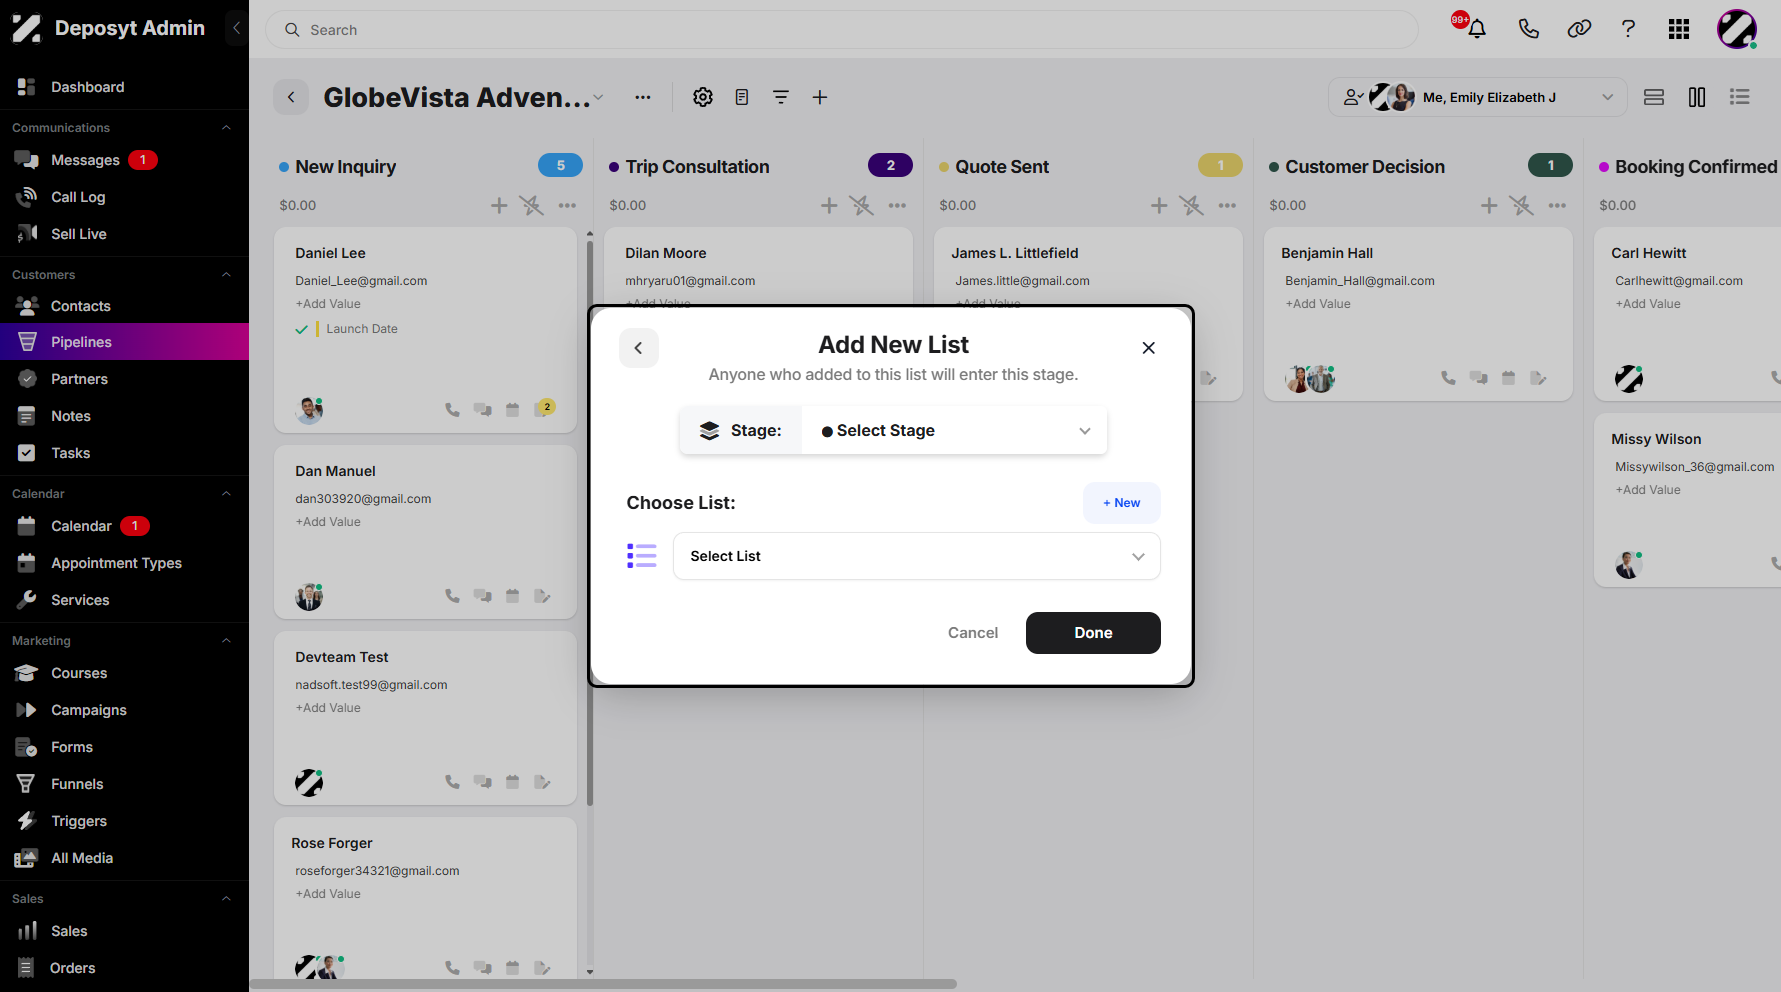Viewport: 1781px width, 992px height.
Task: Open the apps grid icon
Action: tap(1679, 29)
